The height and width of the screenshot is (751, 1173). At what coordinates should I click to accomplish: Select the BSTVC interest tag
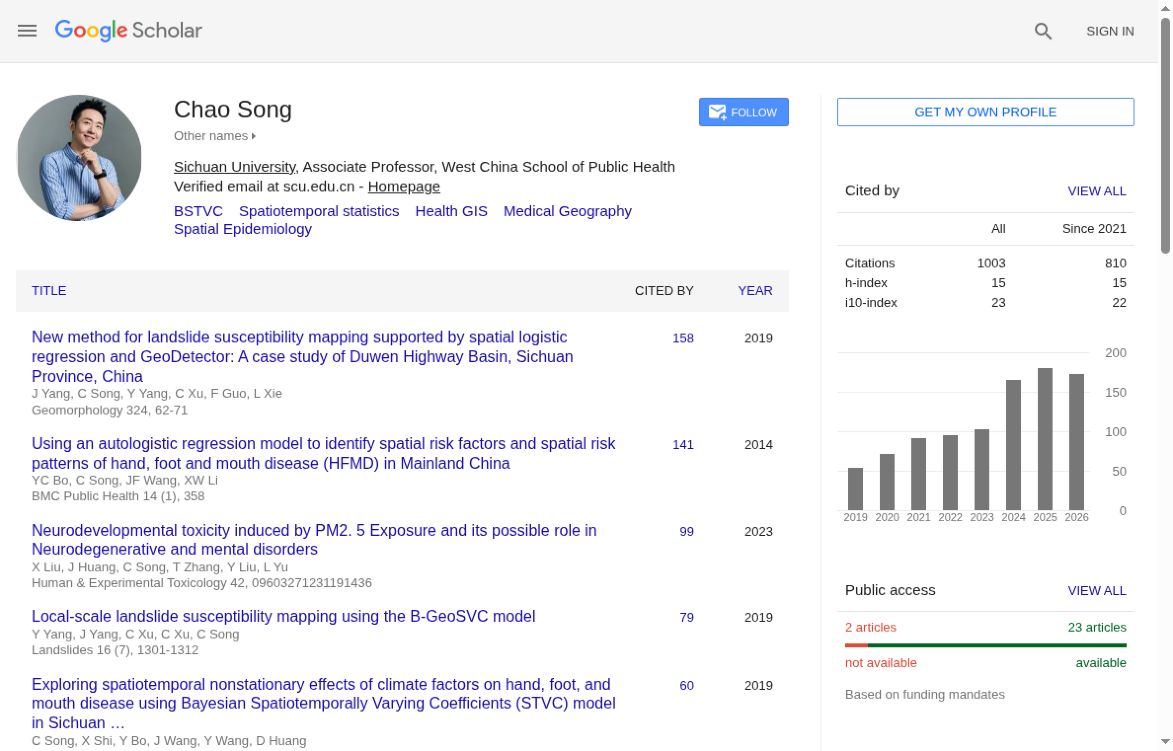(198, 211)
